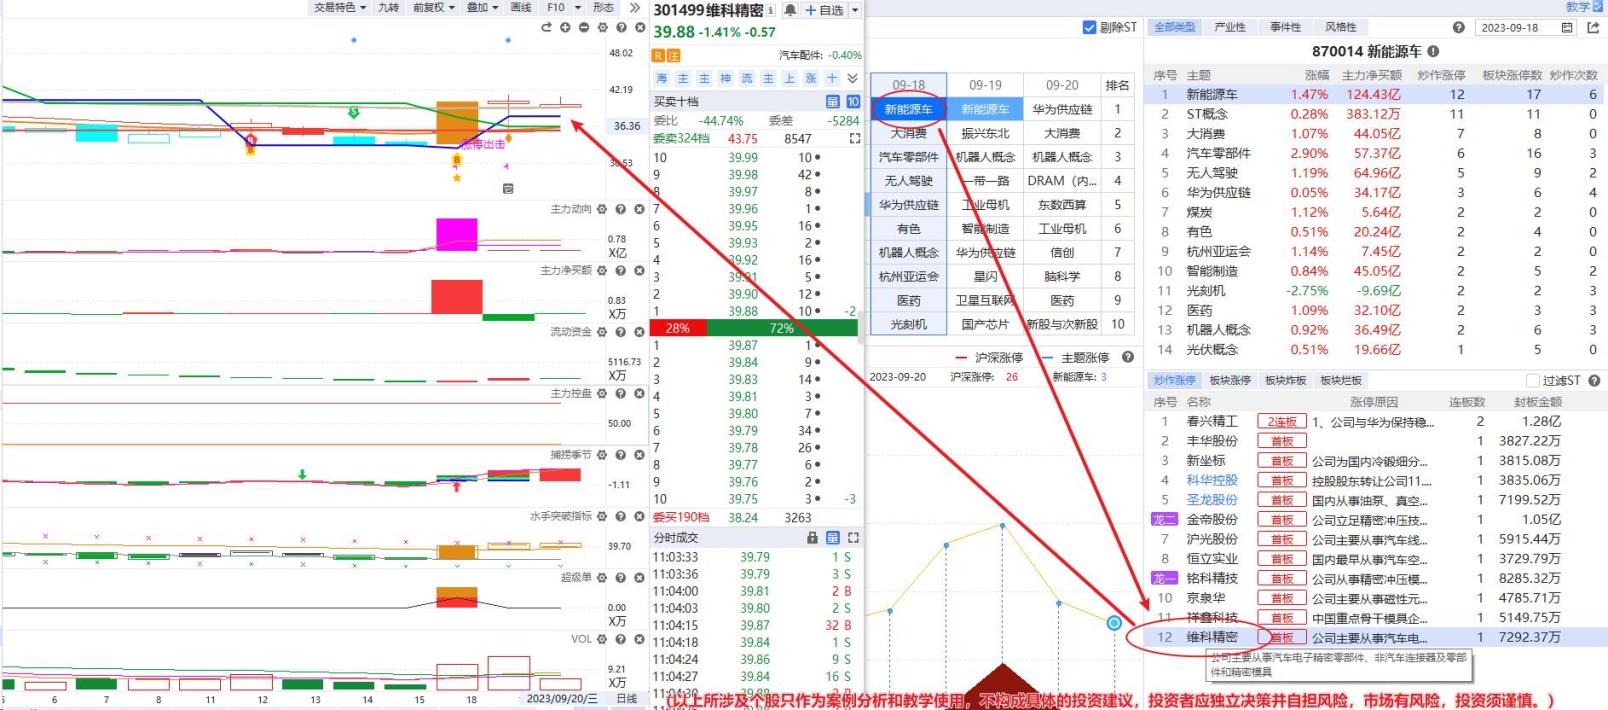Switch to the 板块炸板 tab
Image resolution: width=1608 pixels, height=710 pixels.
(1286, 381)
